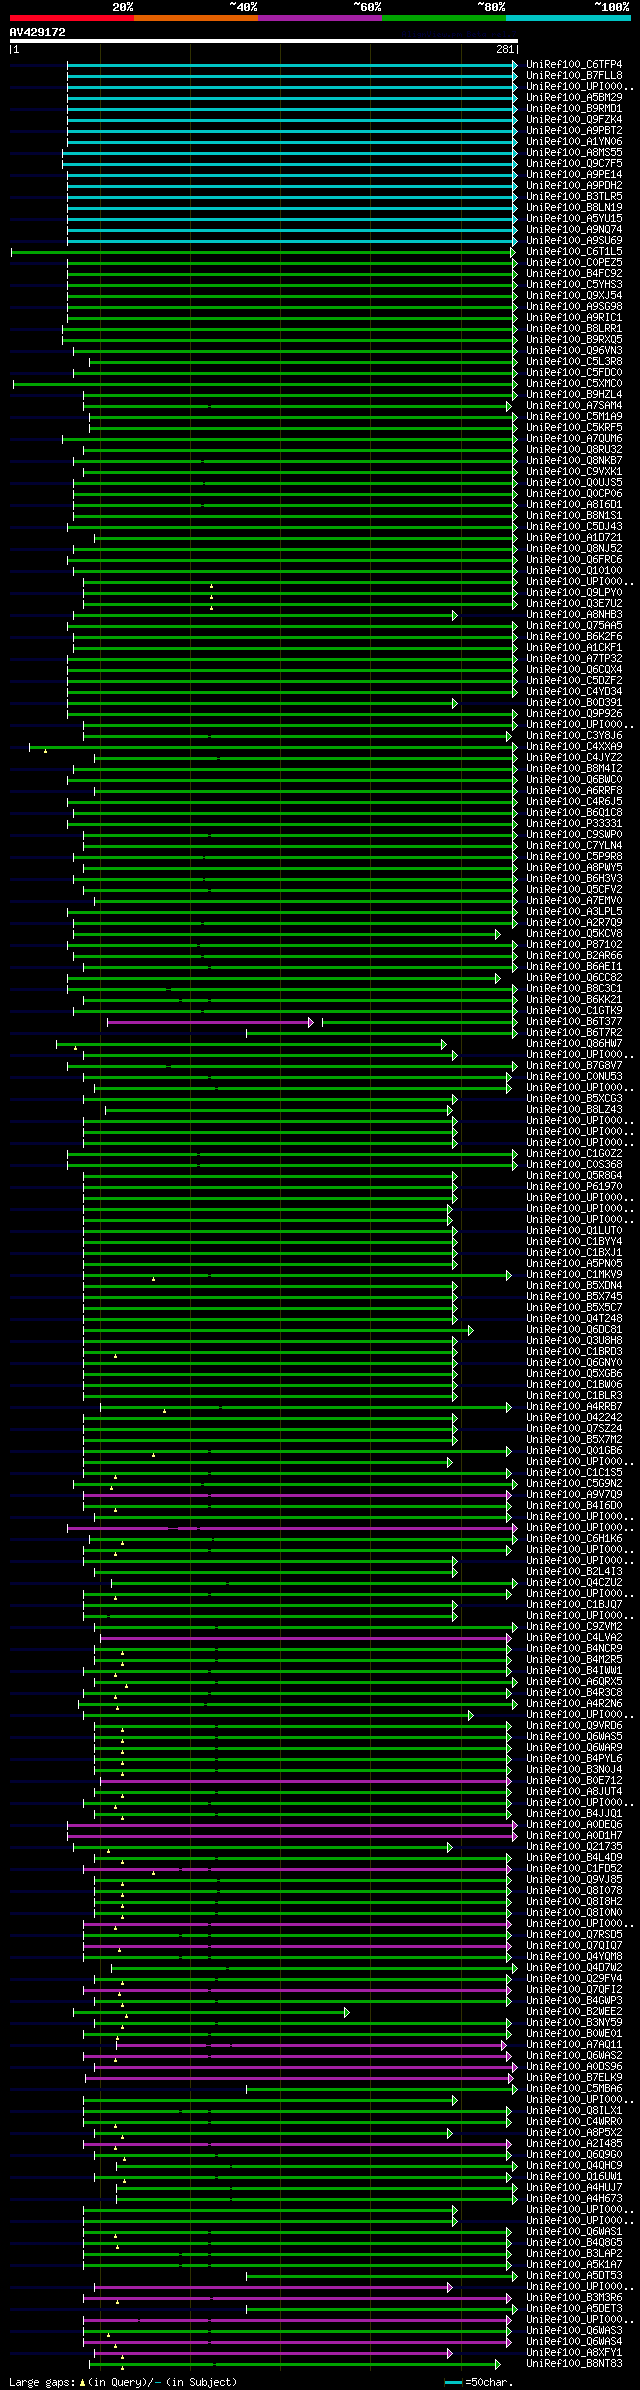Click the orange ~40% identity legend bar

point(196,18)
